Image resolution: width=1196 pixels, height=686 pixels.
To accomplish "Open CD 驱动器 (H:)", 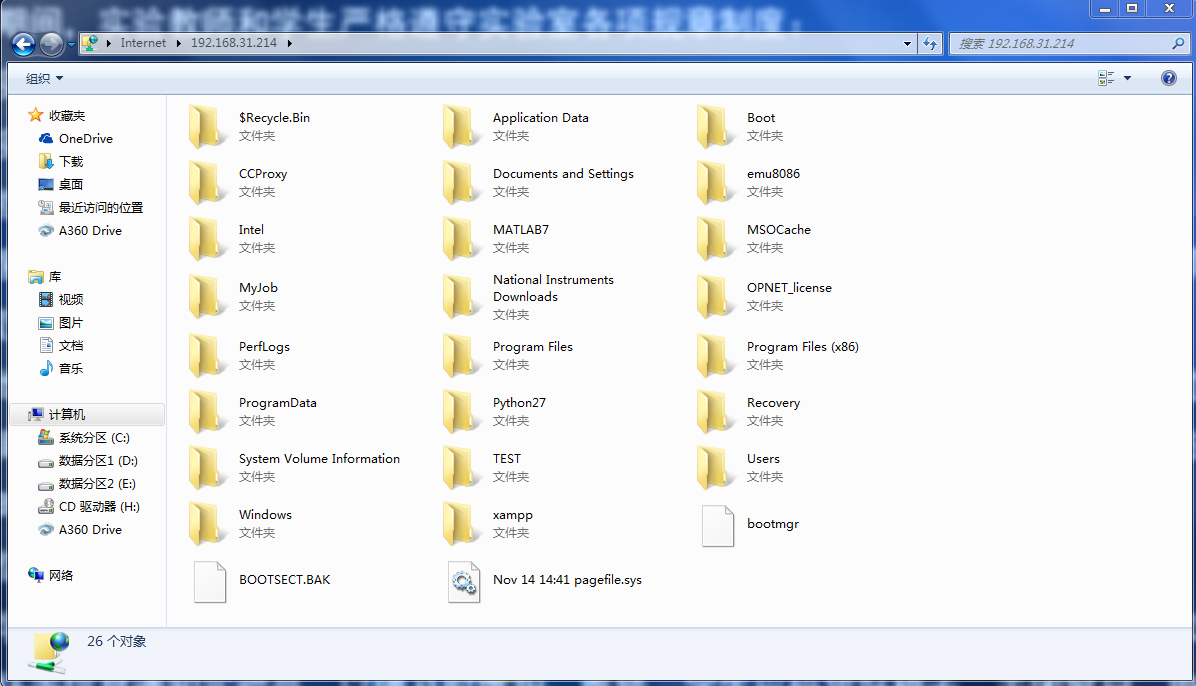I will [x=88, y=507].
